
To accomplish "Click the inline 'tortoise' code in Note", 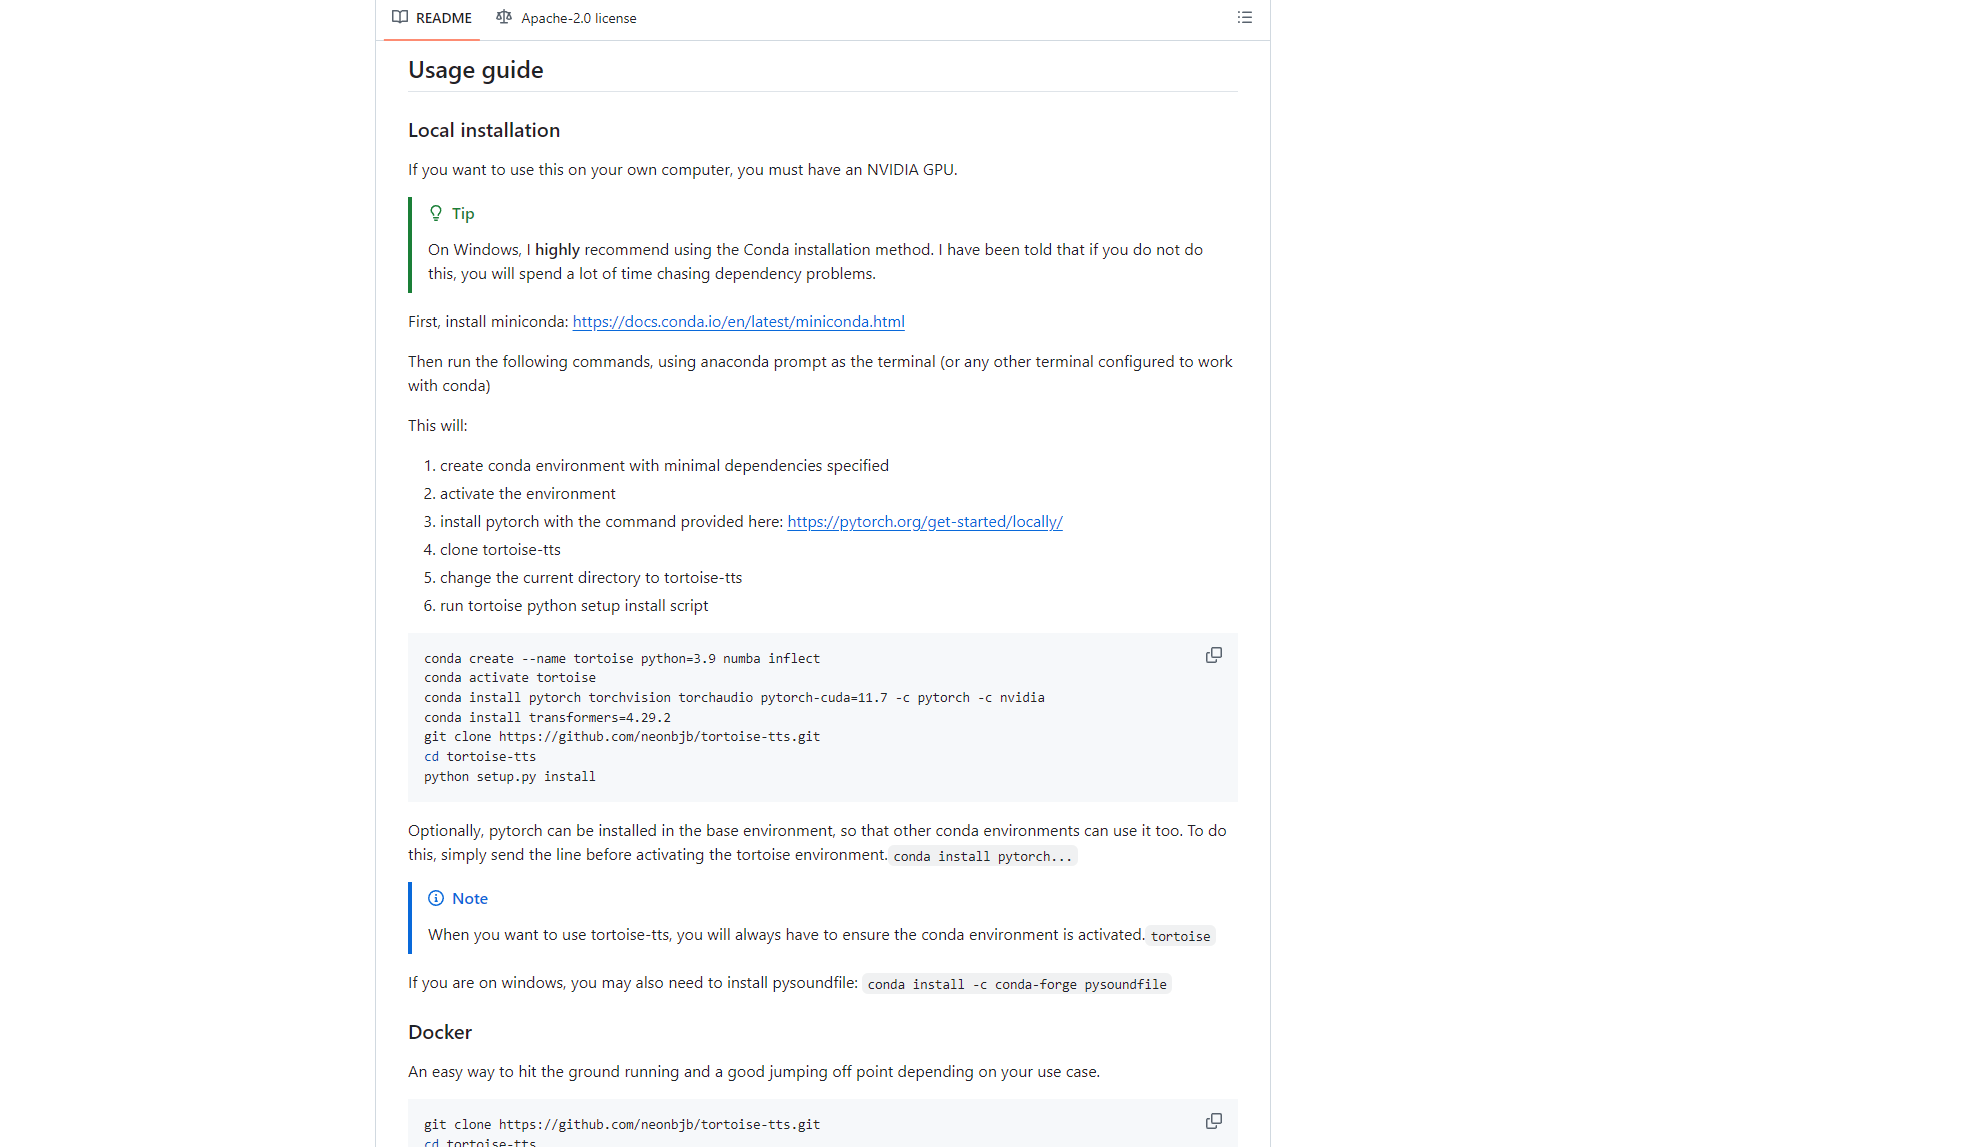I will coord(1180,936).
